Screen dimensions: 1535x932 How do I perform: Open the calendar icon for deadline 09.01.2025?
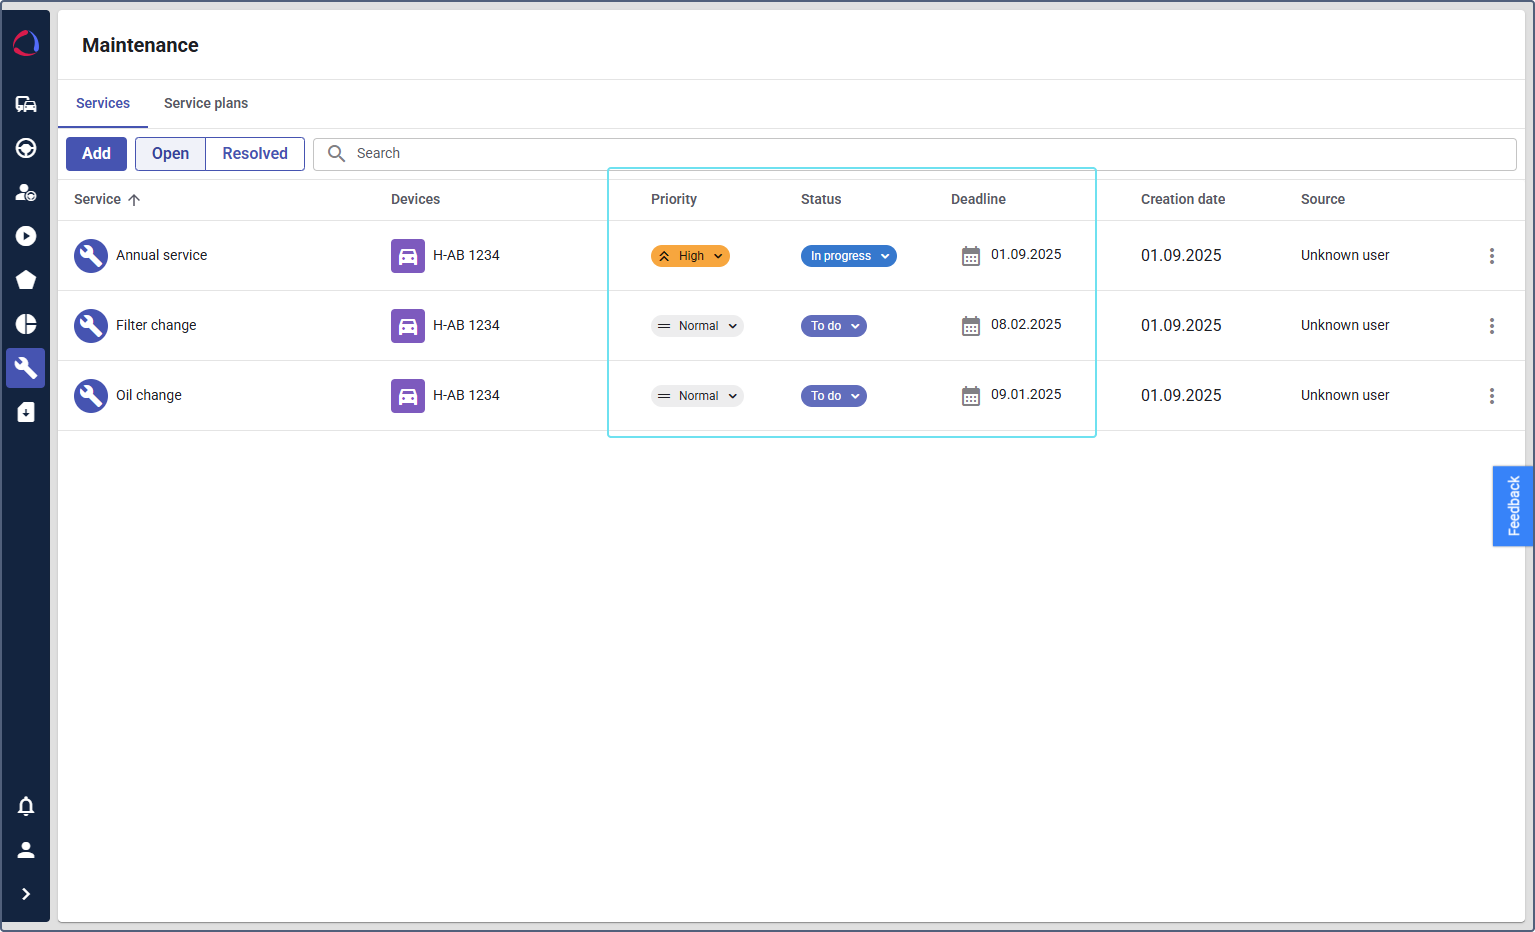pyautogui.click(x=971, y=396)
